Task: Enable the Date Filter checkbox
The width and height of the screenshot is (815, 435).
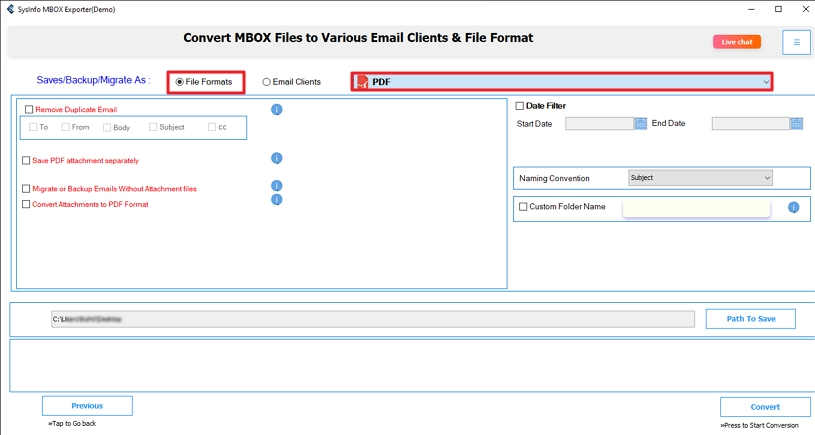Action: click(520, 106)
